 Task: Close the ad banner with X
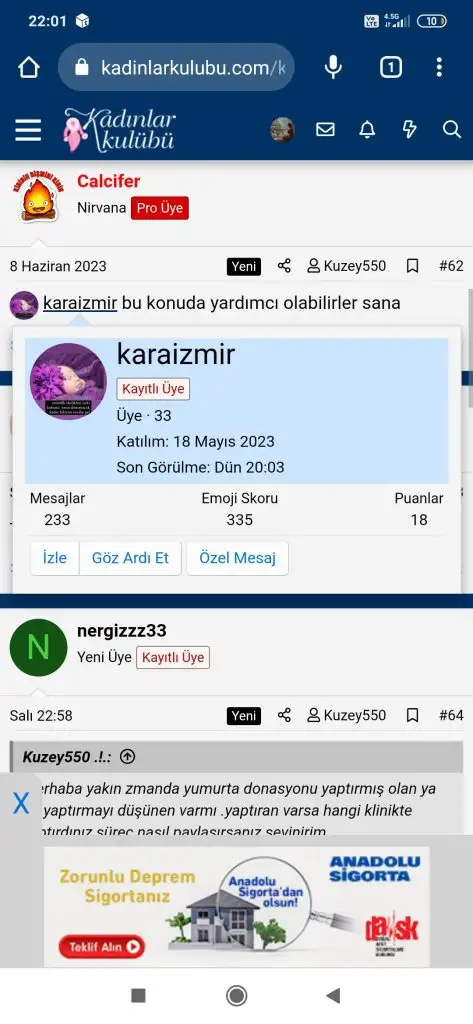pyautogui.click(x=21, y=803)
